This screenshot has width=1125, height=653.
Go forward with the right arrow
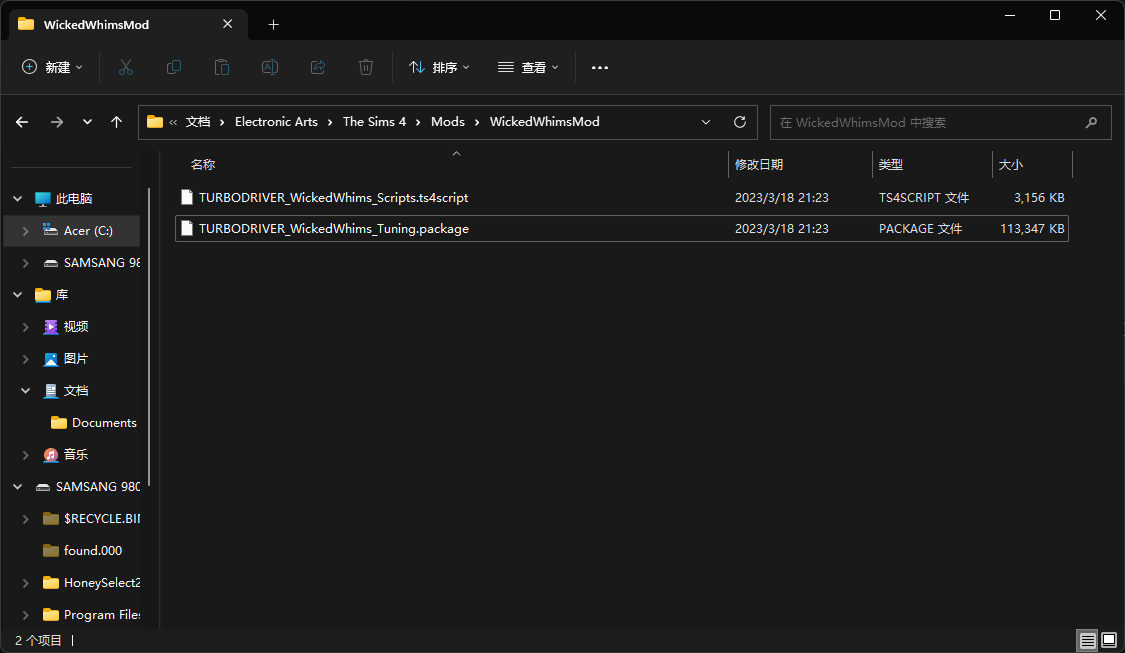click(x=57, y=122)
